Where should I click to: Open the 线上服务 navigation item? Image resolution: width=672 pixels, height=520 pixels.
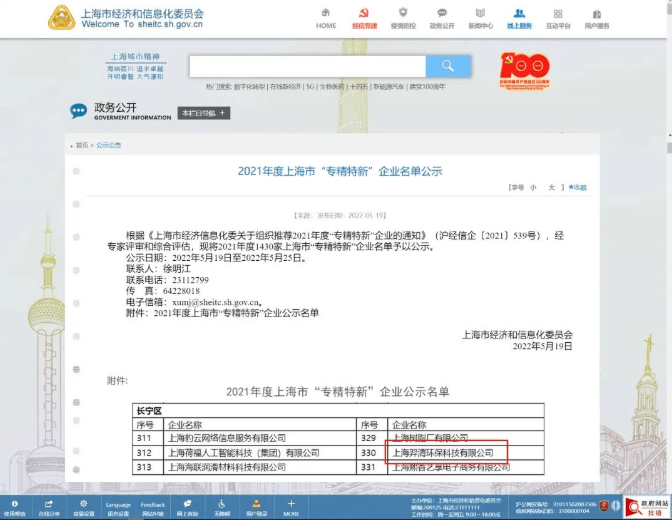tap(519, 18)
